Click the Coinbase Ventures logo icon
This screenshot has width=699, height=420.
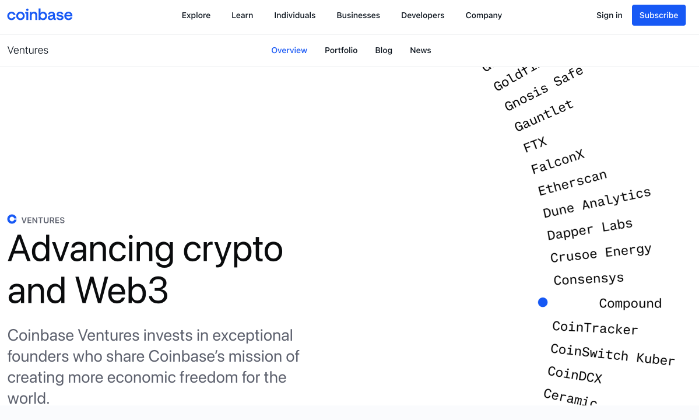12,219
